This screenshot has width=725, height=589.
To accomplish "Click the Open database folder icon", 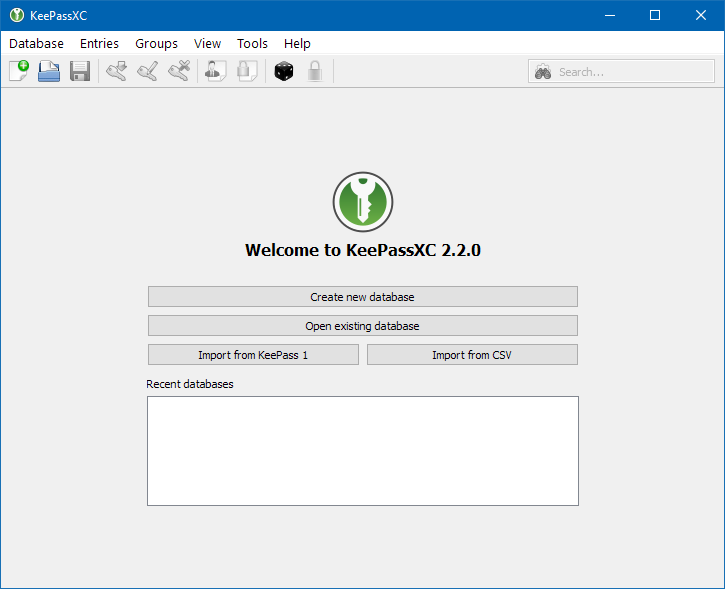I will [x=49, y=71].
